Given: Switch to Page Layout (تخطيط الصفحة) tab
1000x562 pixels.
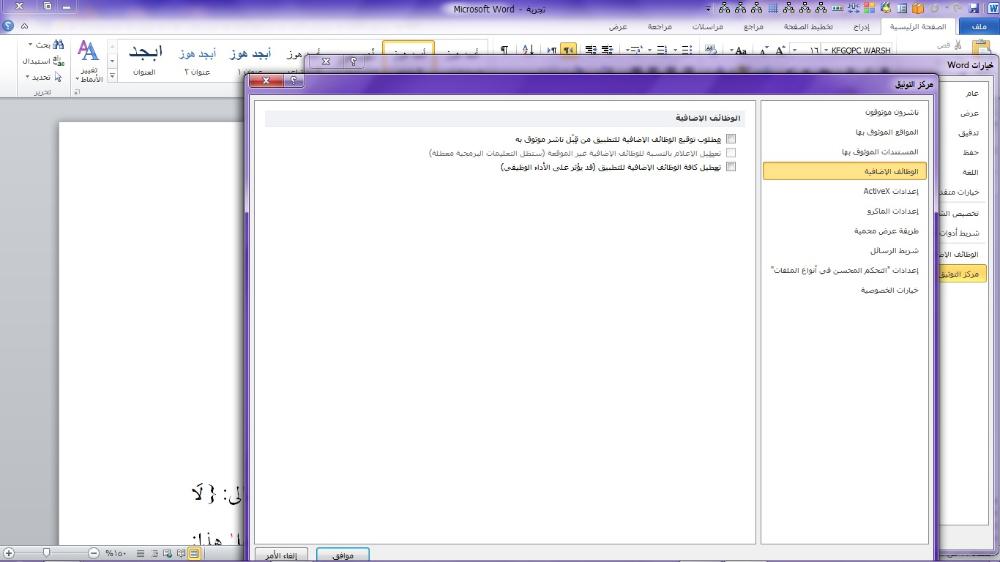Looking at the screenshot, I should [x=807, y=27].
